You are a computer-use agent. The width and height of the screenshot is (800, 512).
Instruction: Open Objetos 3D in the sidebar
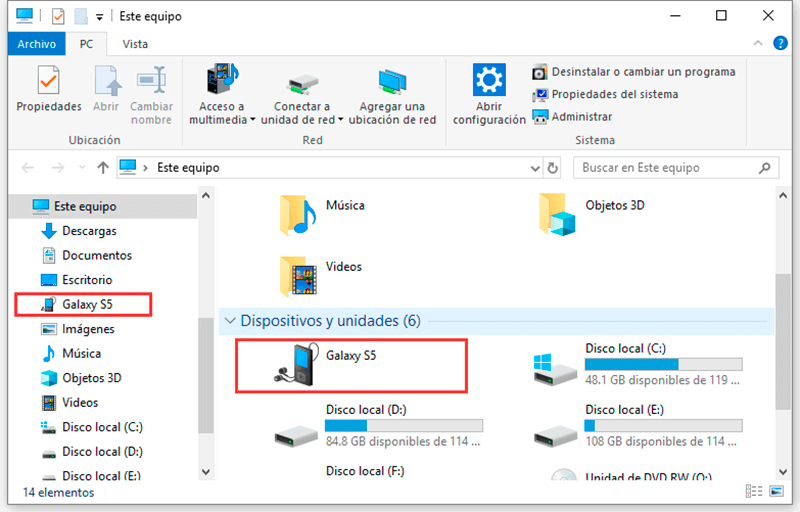(x=81, y=378)
